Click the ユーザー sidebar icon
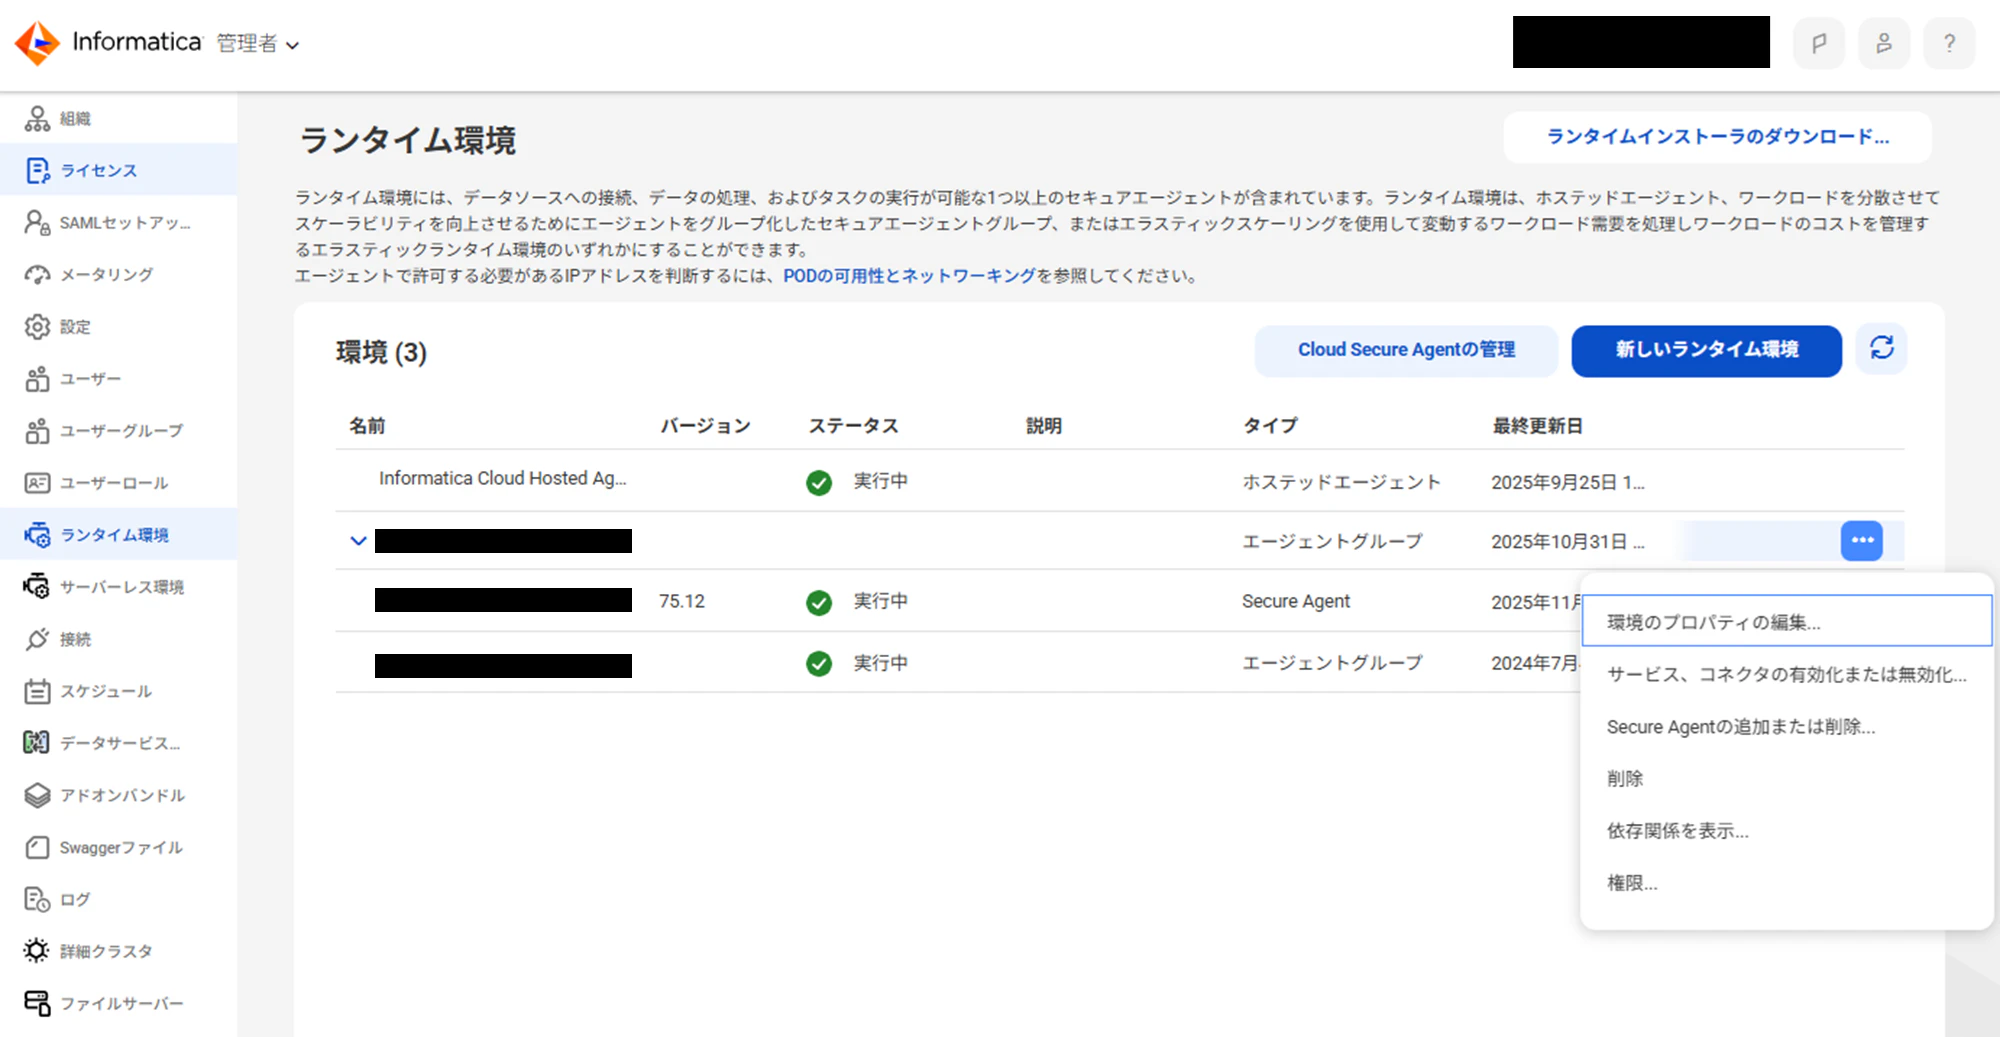Screen dimensions: 2000x1037 (37, 379)
